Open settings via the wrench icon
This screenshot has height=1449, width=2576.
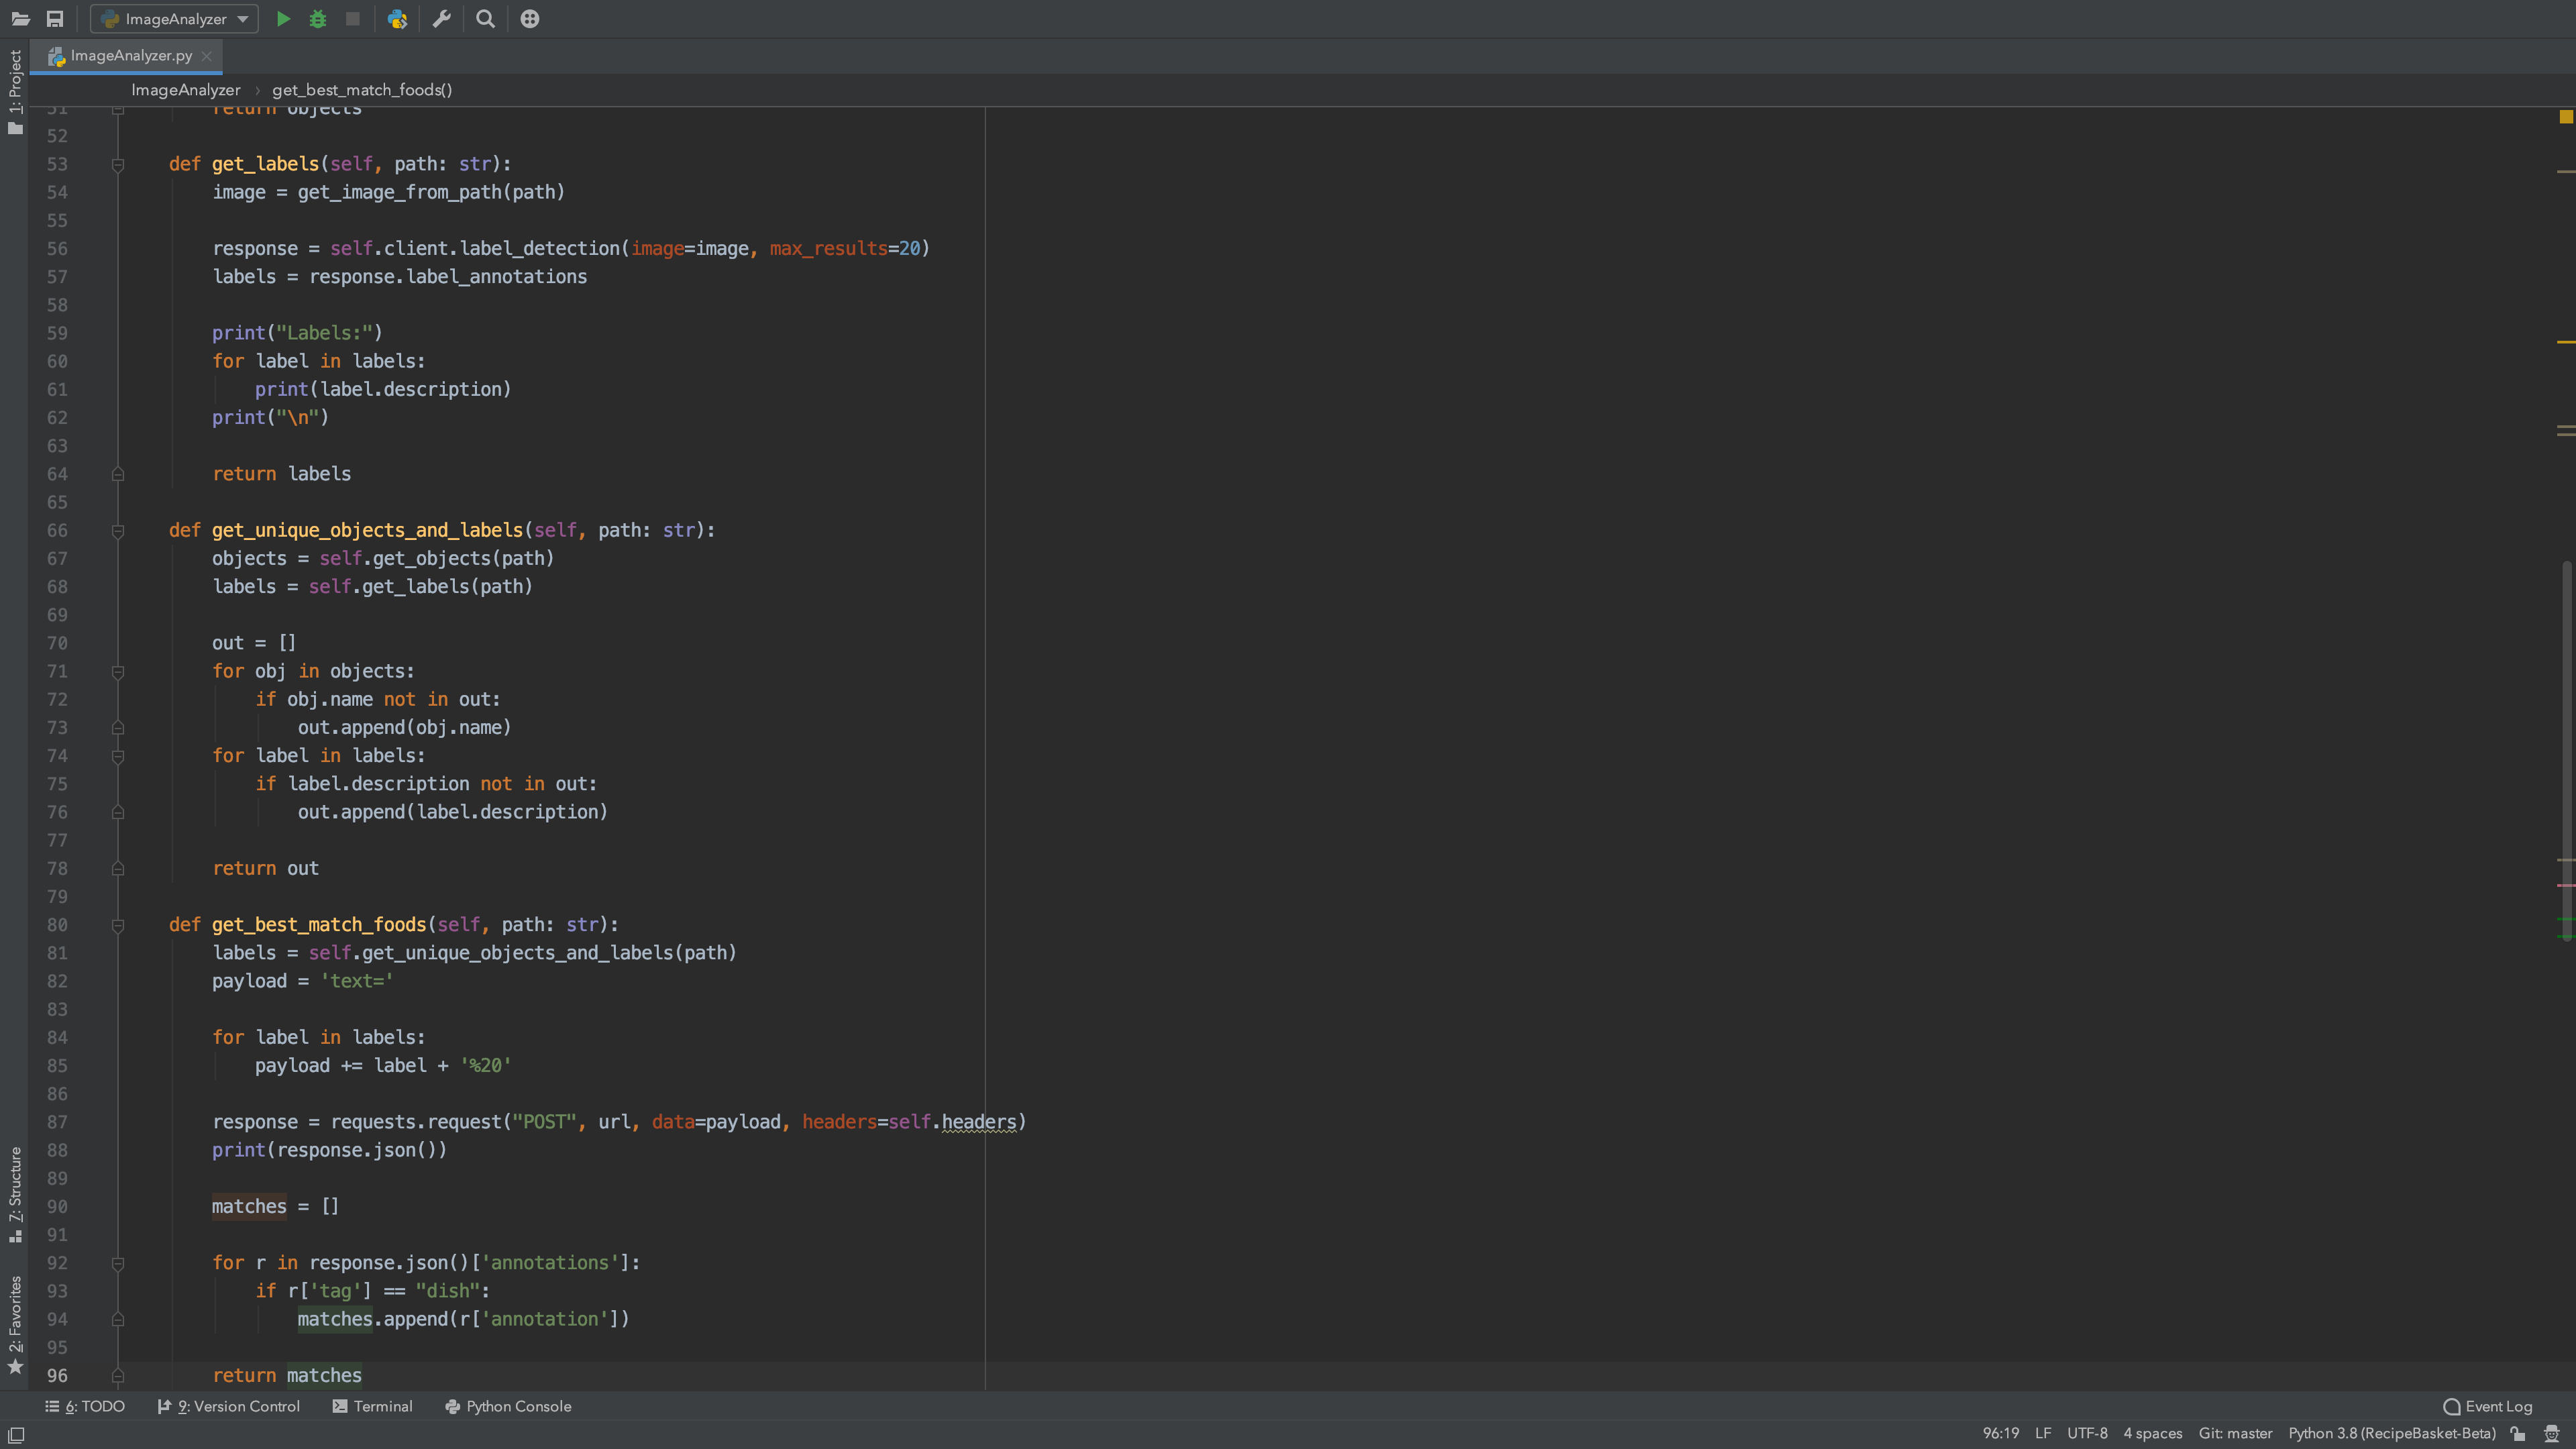tap(441, 19)
